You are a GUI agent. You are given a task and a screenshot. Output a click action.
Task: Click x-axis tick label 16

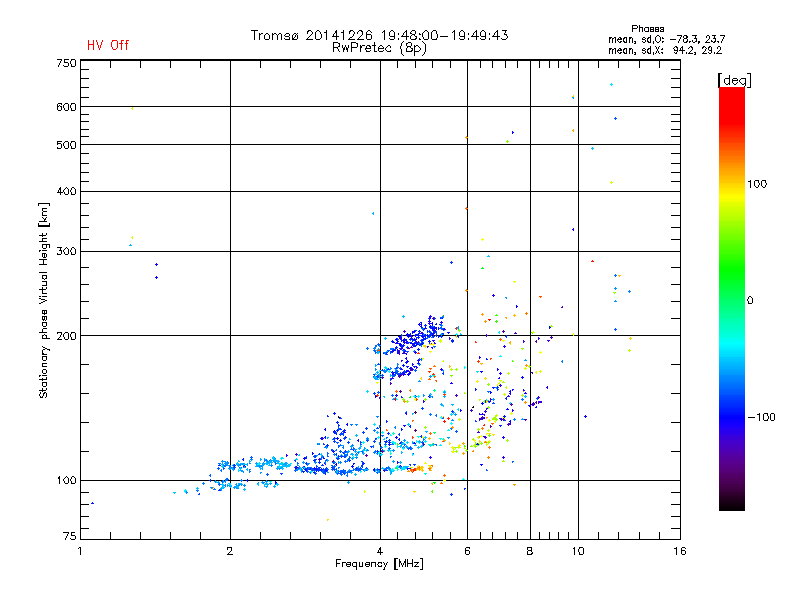coord(680,551)
